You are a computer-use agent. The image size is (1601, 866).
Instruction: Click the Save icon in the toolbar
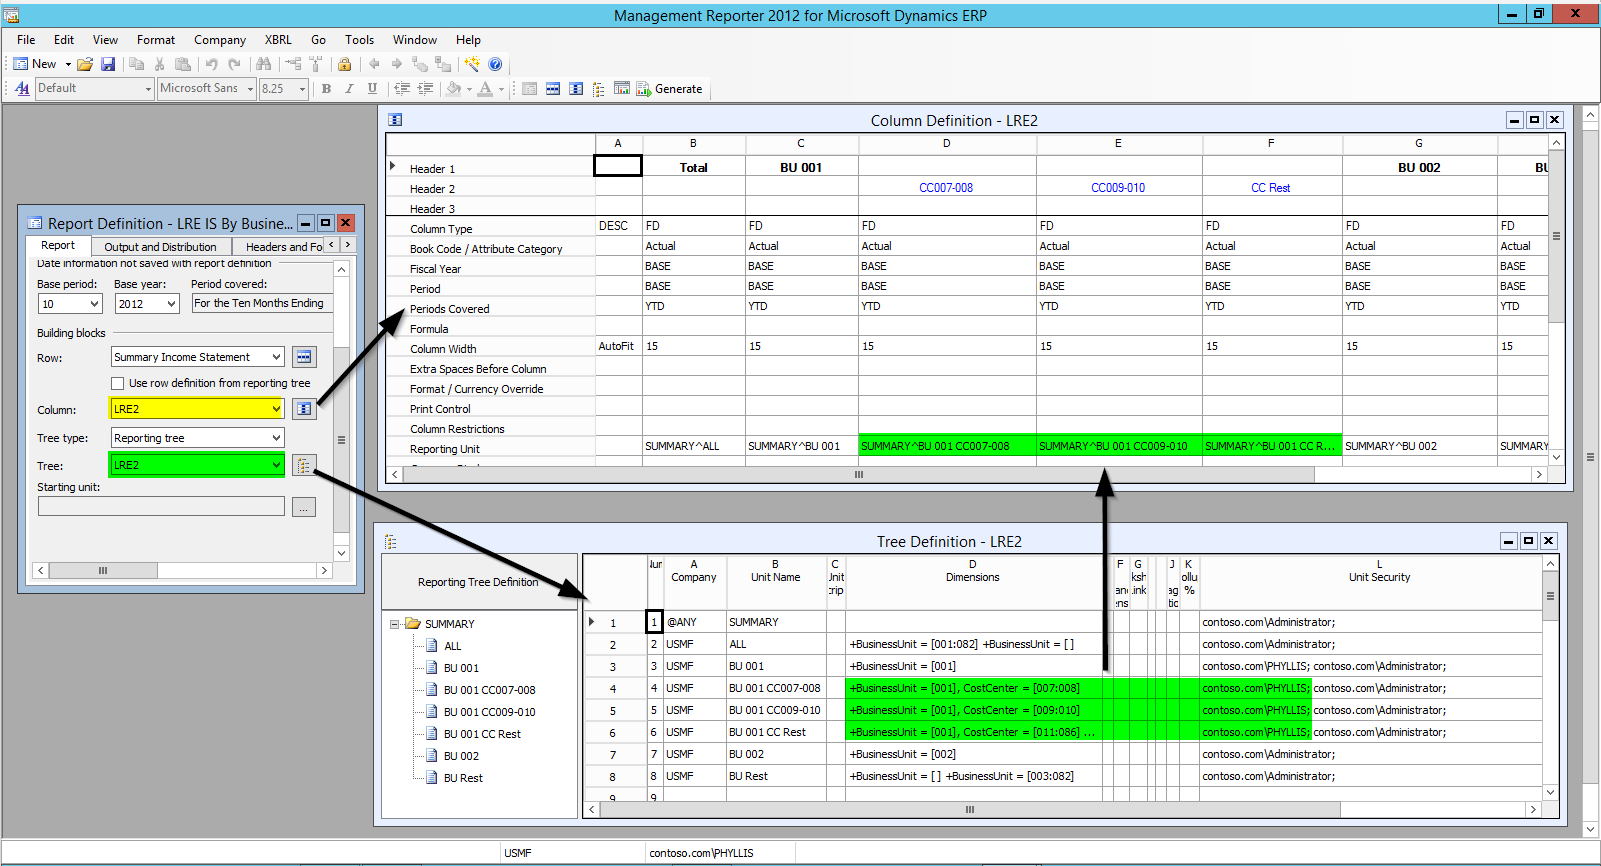click(108, 64)
